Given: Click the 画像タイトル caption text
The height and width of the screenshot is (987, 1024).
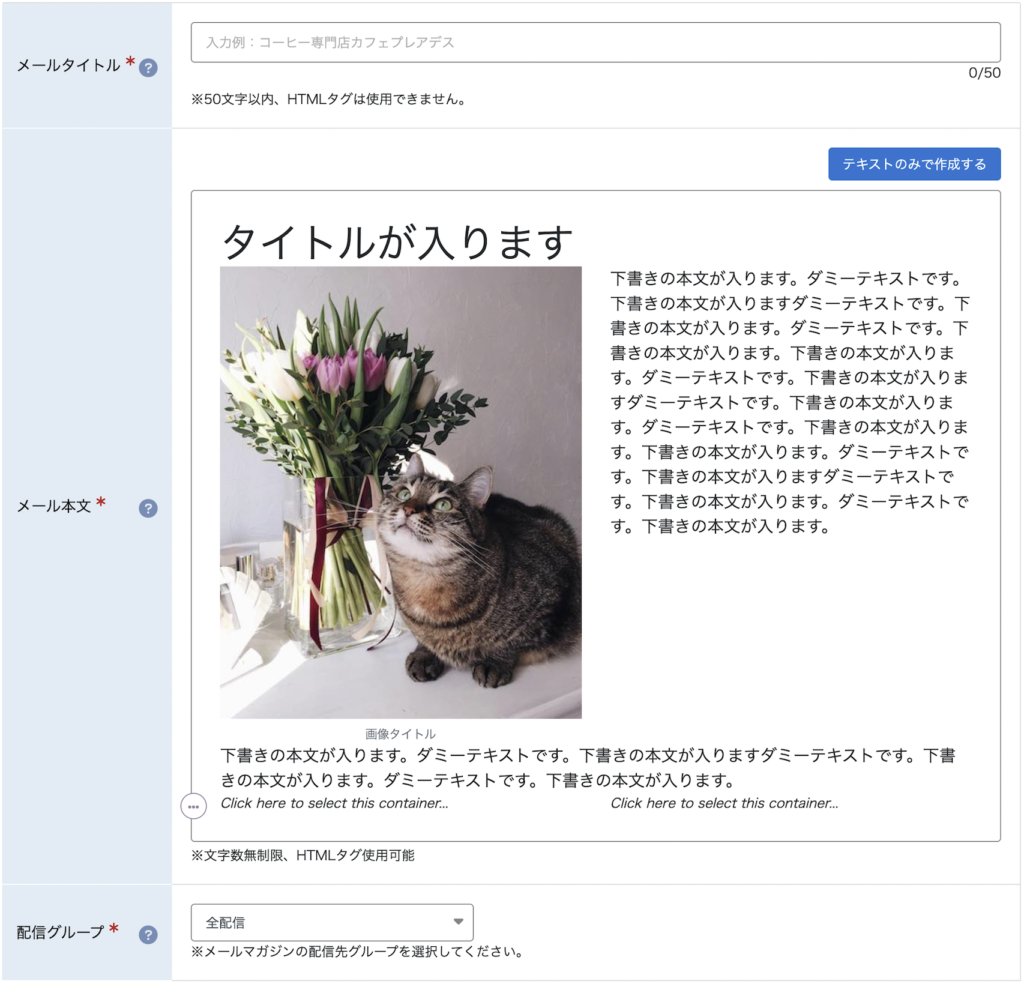Looking at the screenshot, I should pyautogui.click(x=400, y=734).
